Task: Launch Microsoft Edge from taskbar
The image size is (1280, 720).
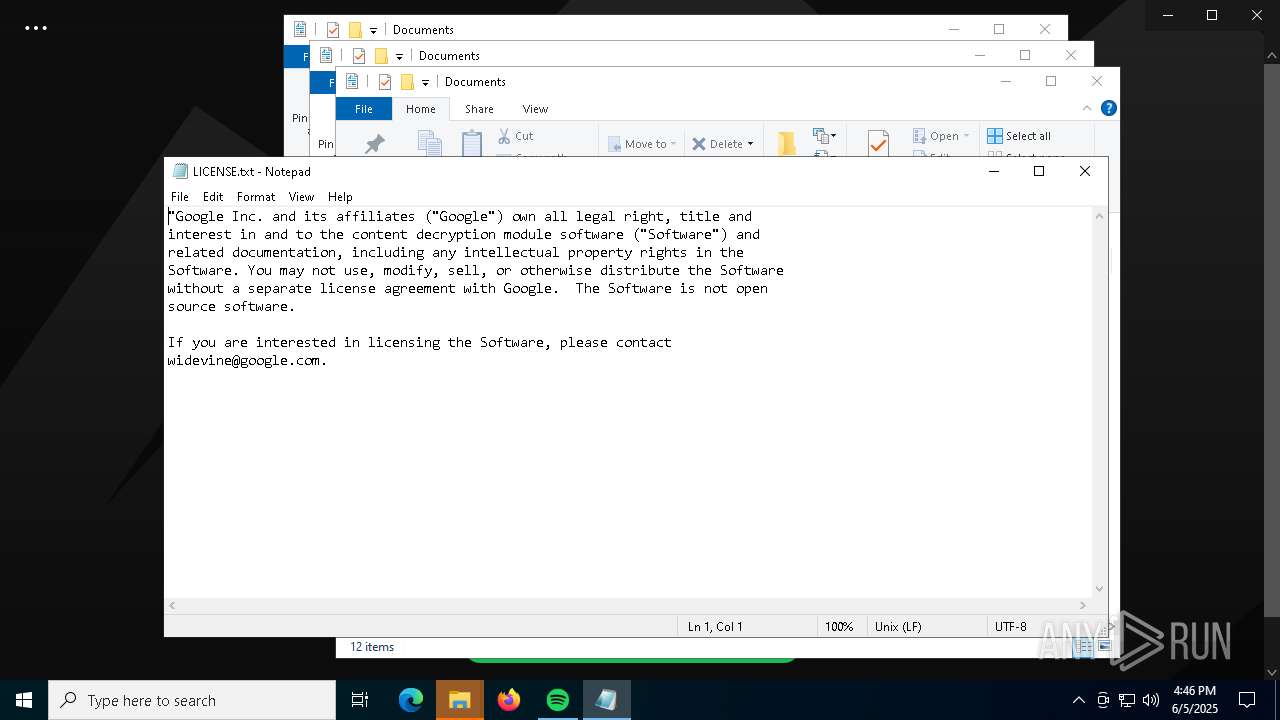Action: [x=411, y=700]
